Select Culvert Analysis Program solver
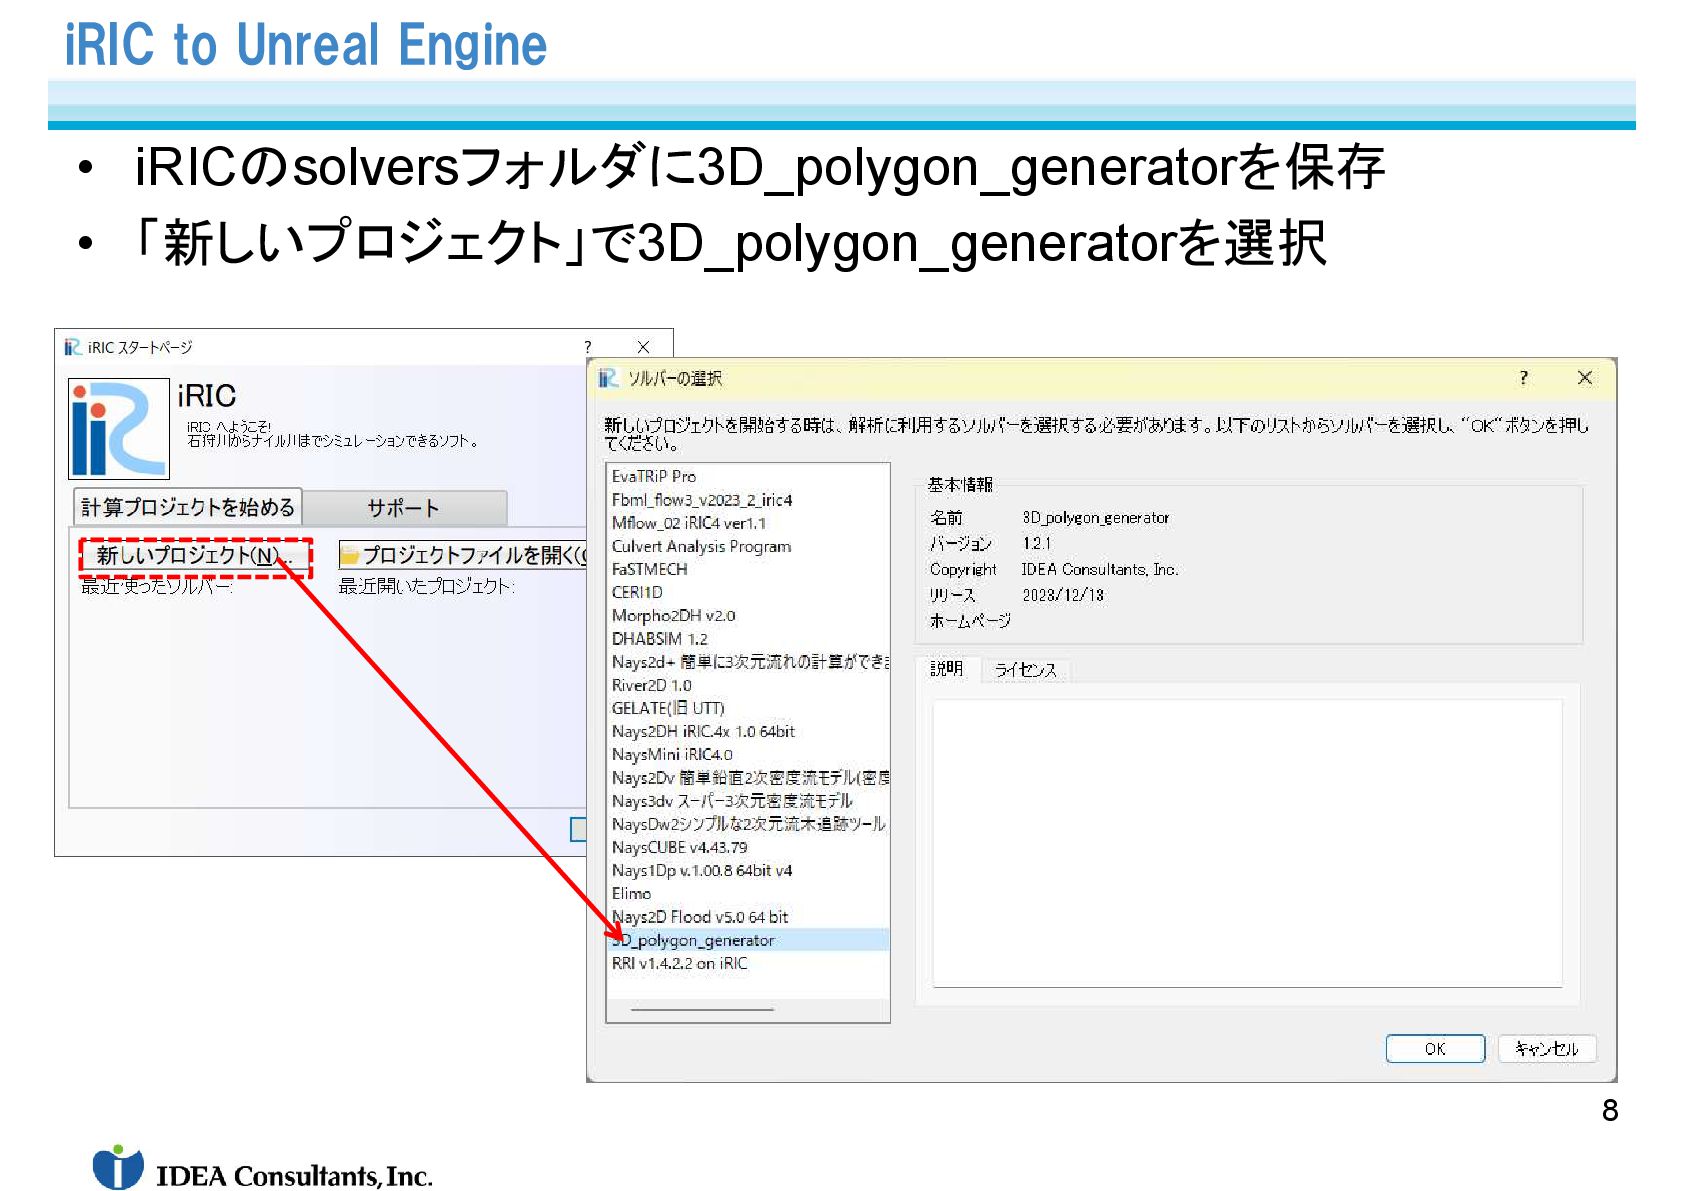Screen dimensions: 1684x1191 point(748,546)
